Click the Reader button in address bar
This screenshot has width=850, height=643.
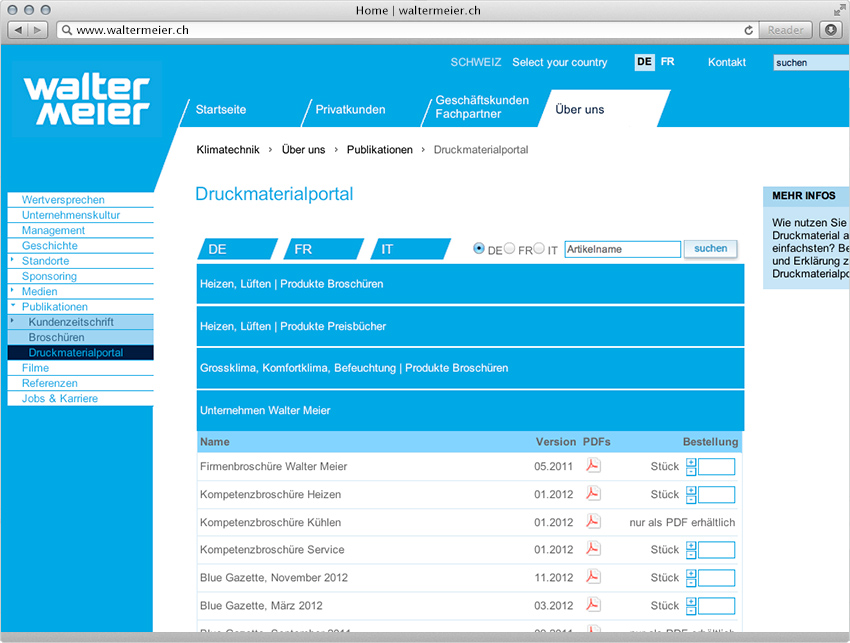tap(785, 30)
